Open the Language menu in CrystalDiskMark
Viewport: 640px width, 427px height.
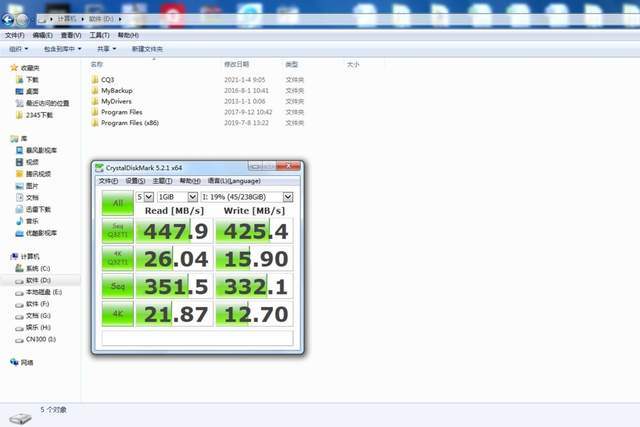click(234, 181)
